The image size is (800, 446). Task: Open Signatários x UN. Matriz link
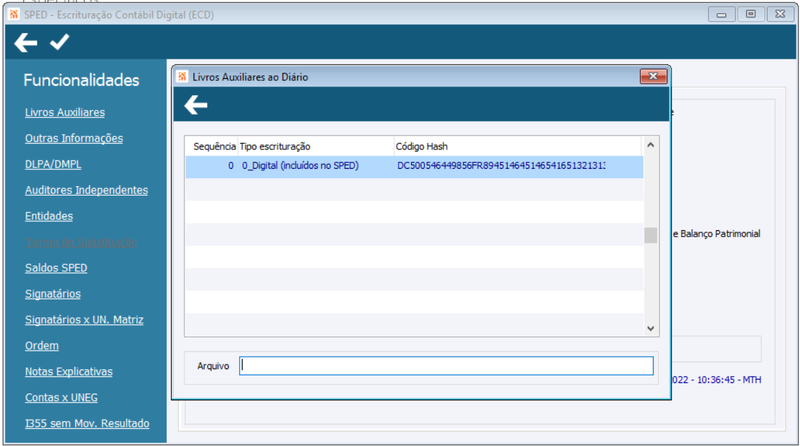pos(84,320)
